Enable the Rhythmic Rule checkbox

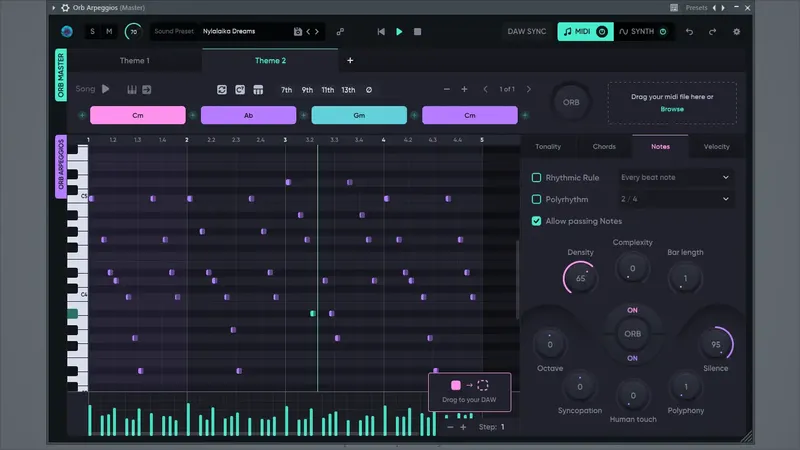point(536,178)
